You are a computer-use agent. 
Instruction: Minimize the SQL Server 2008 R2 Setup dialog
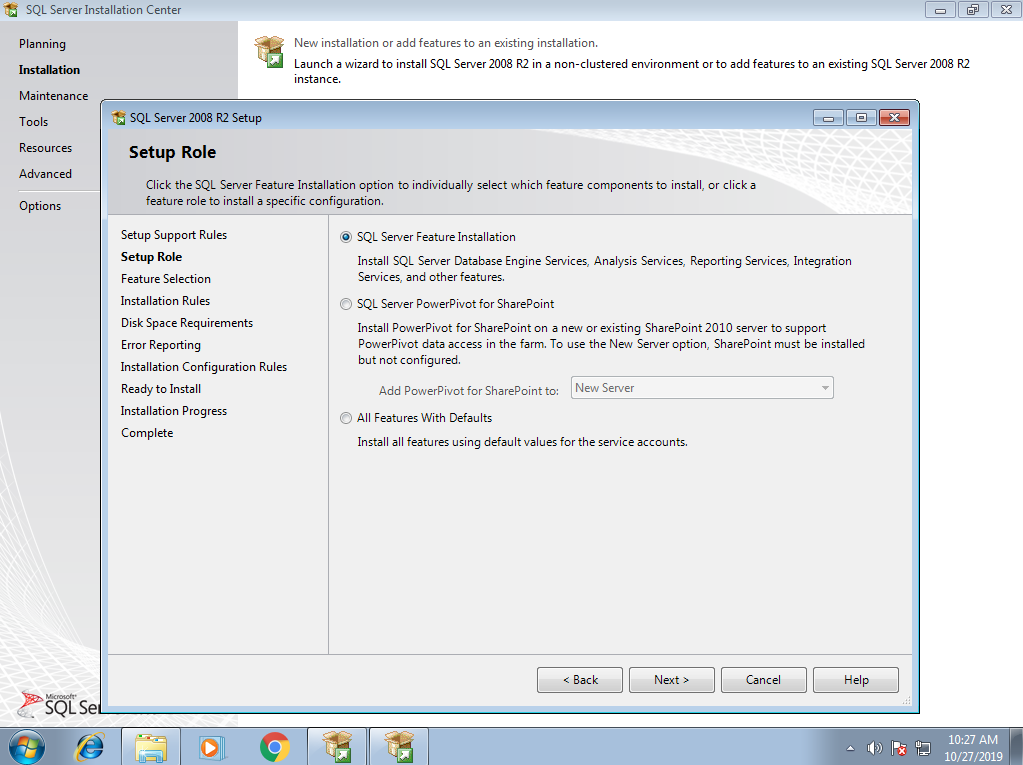tap(828, 118)
